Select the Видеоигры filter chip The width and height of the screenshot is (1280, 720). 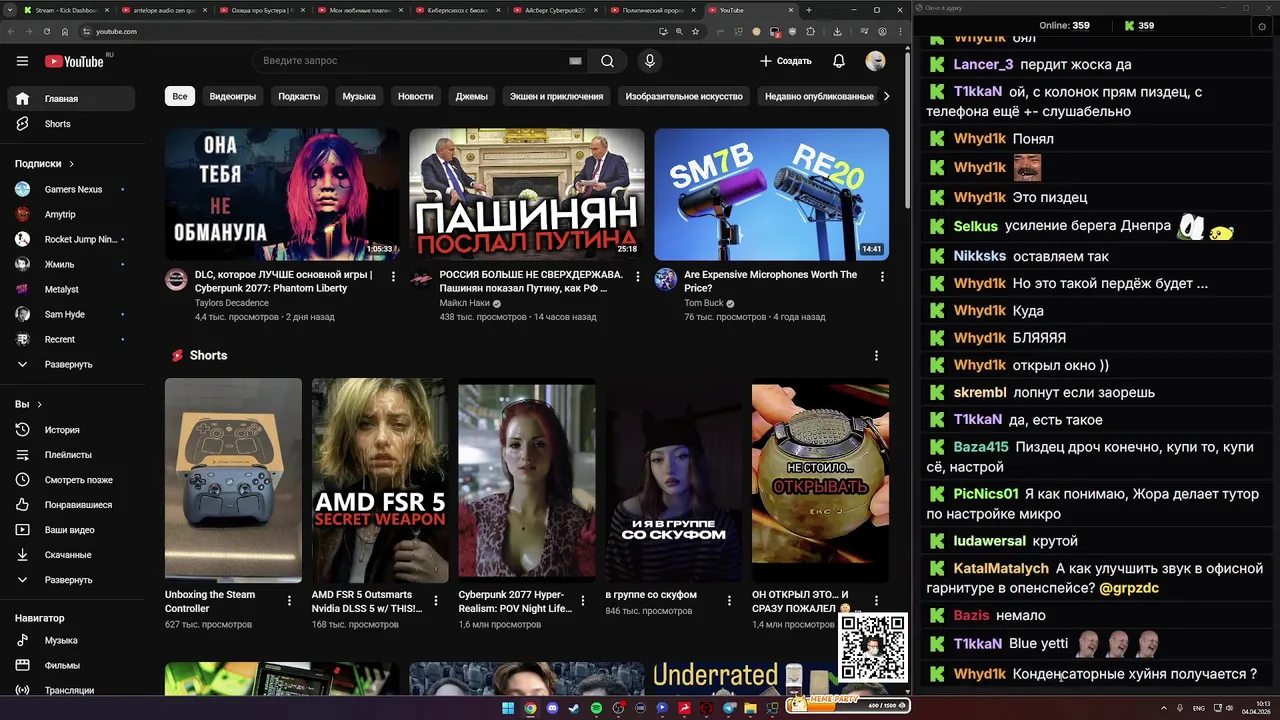(233, 96)
